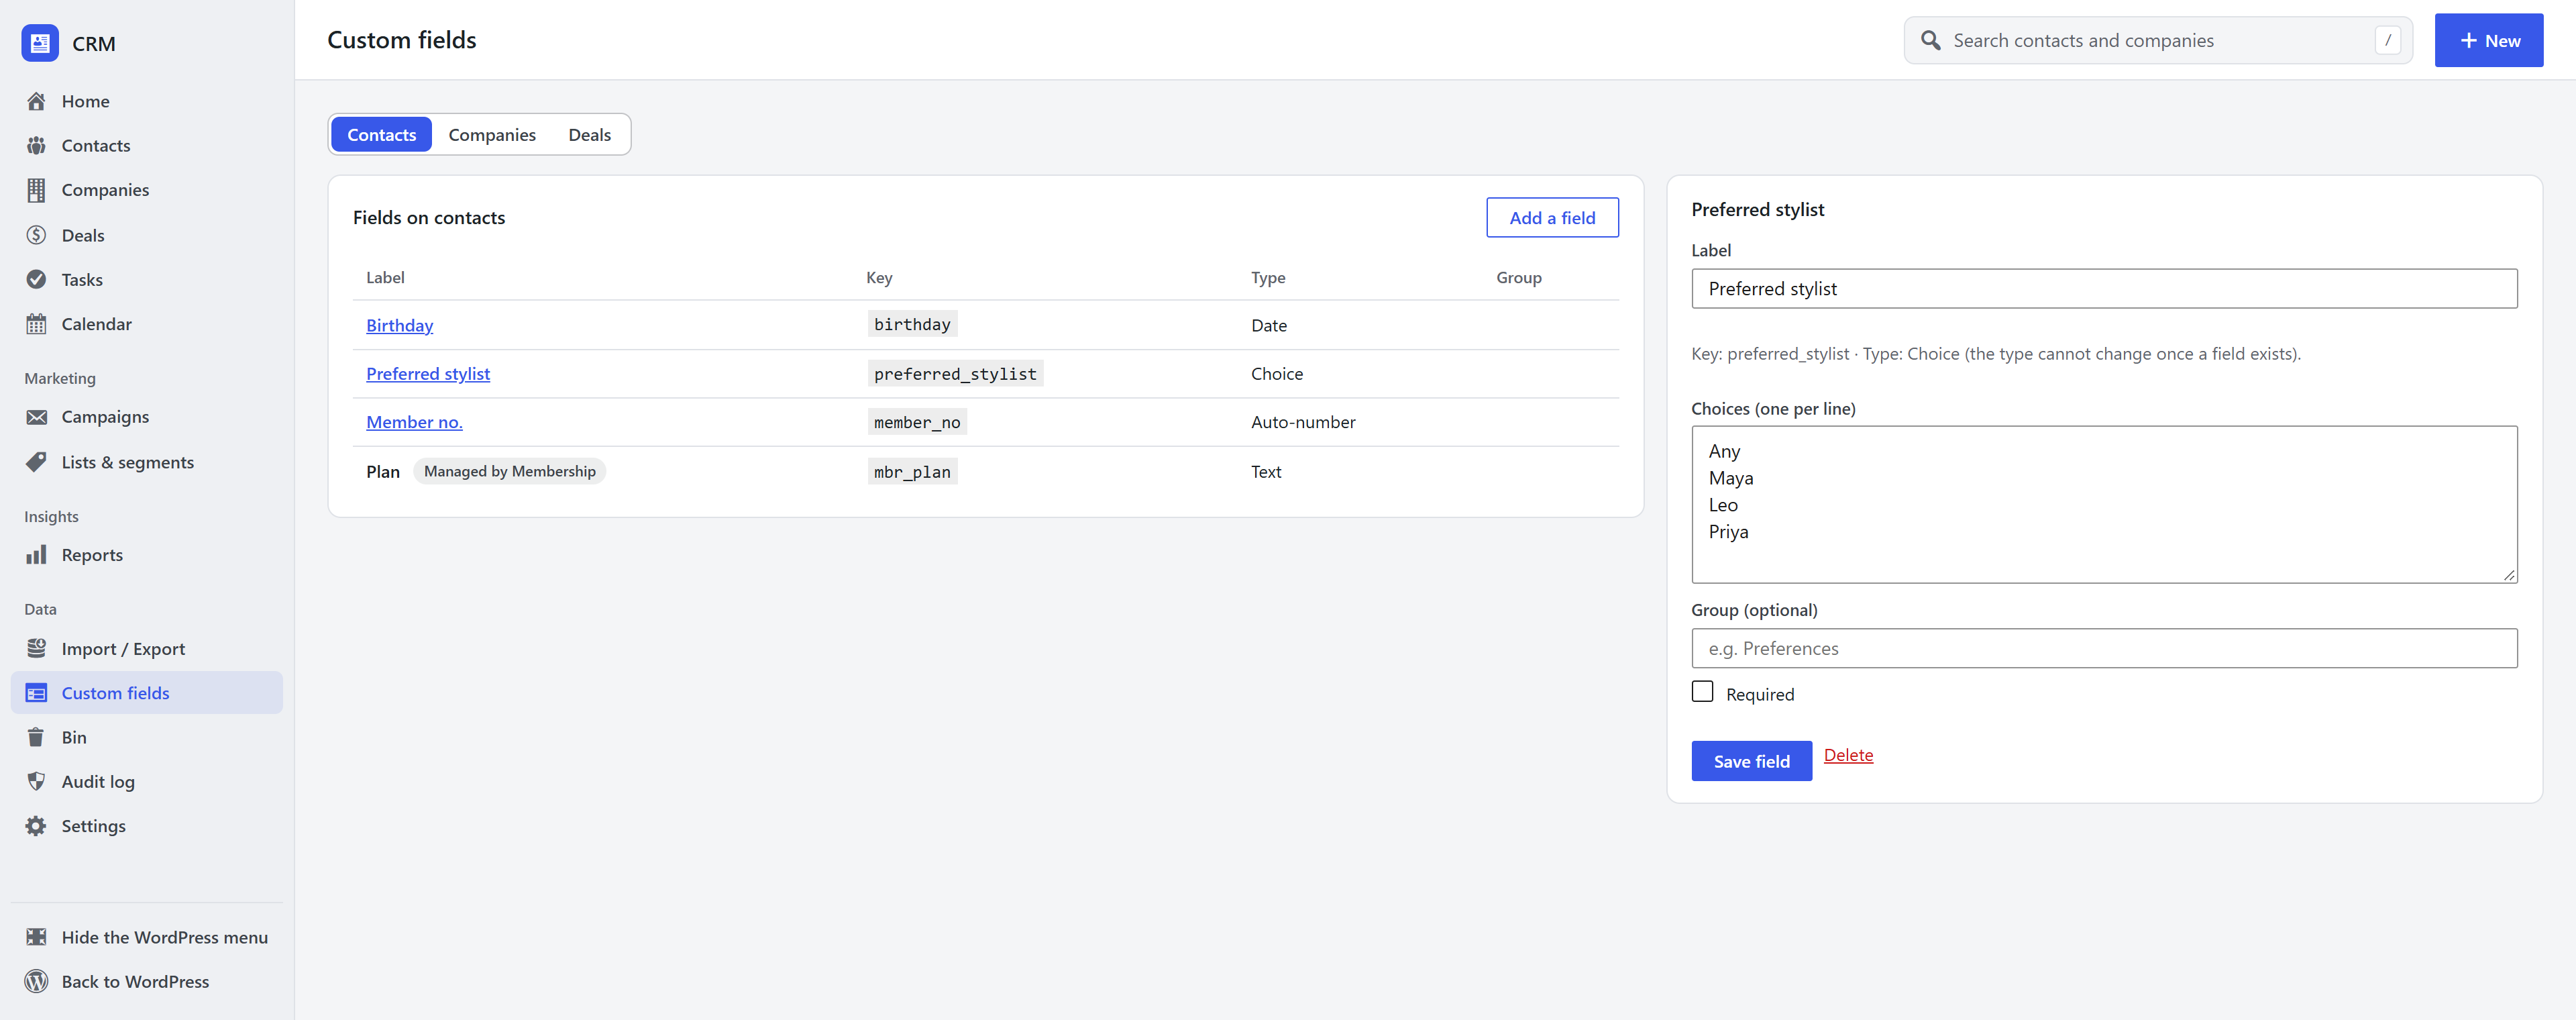Open Calendar via its calendar icon
Screen dimensions: 2576x1020
point(36,324)
